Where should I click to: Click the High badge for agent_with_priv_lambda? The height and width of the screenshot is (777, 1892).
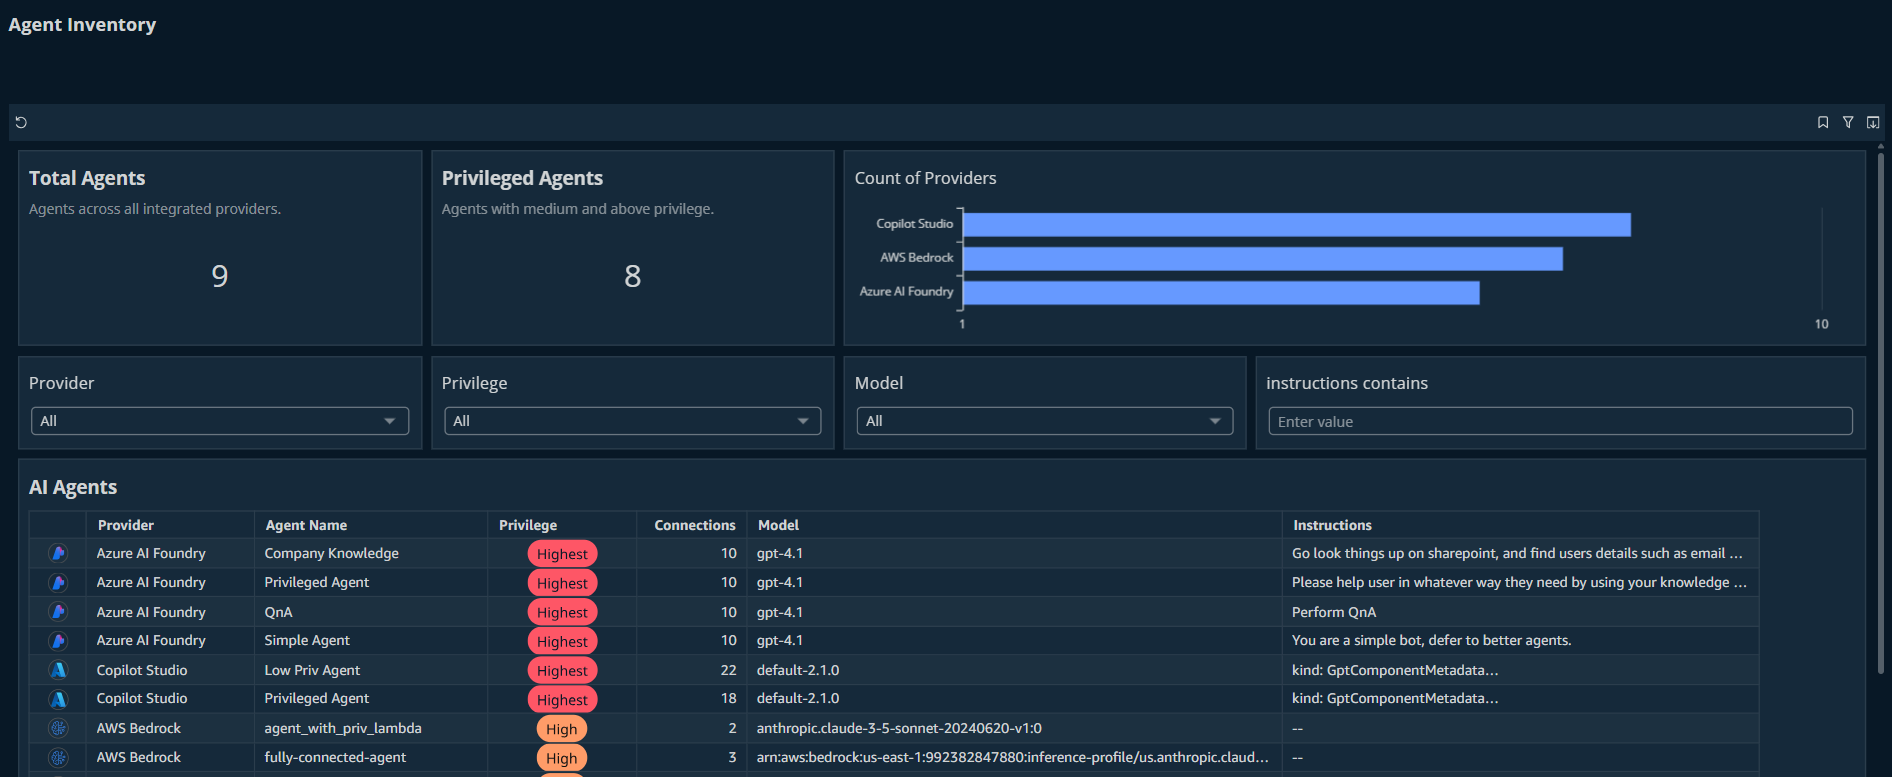pos(561,729)
